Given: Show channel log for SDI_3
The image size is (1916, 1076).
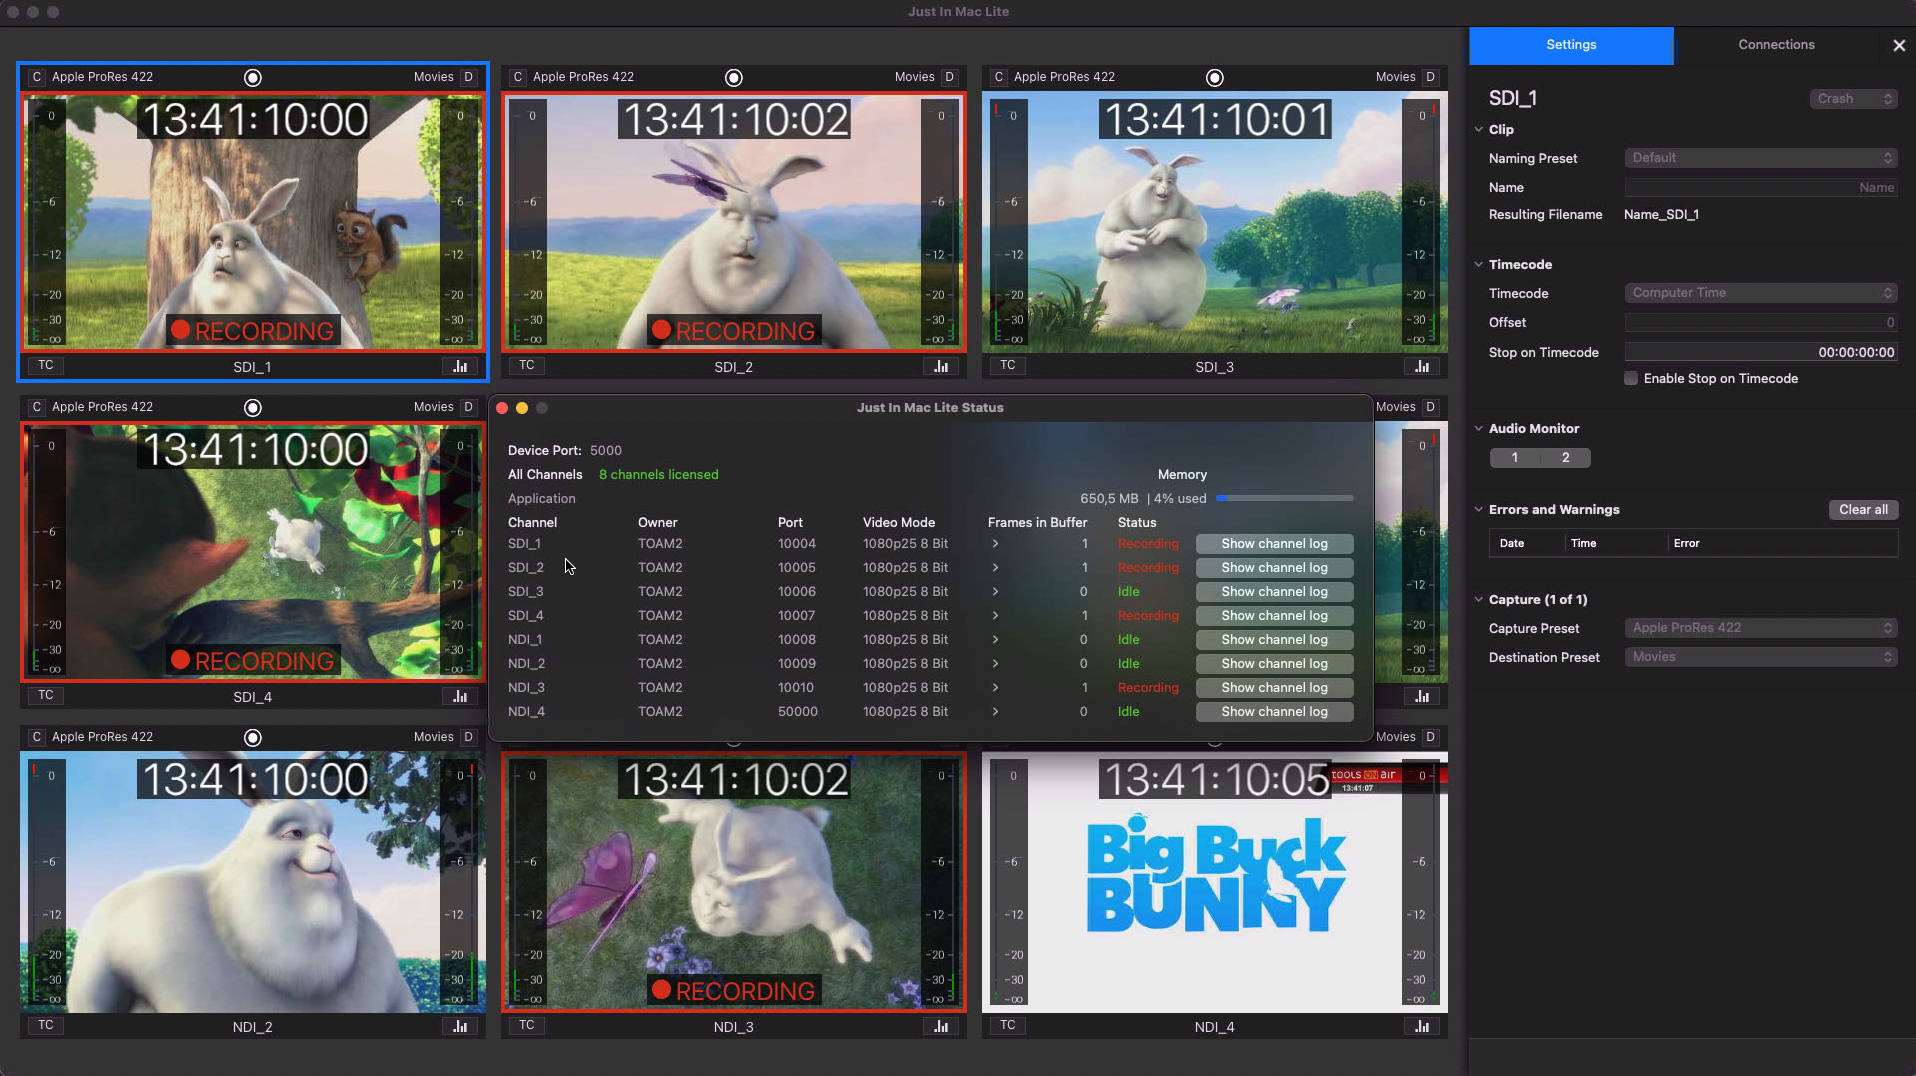Looking at the screenshot, I should tap(1274, 592).
